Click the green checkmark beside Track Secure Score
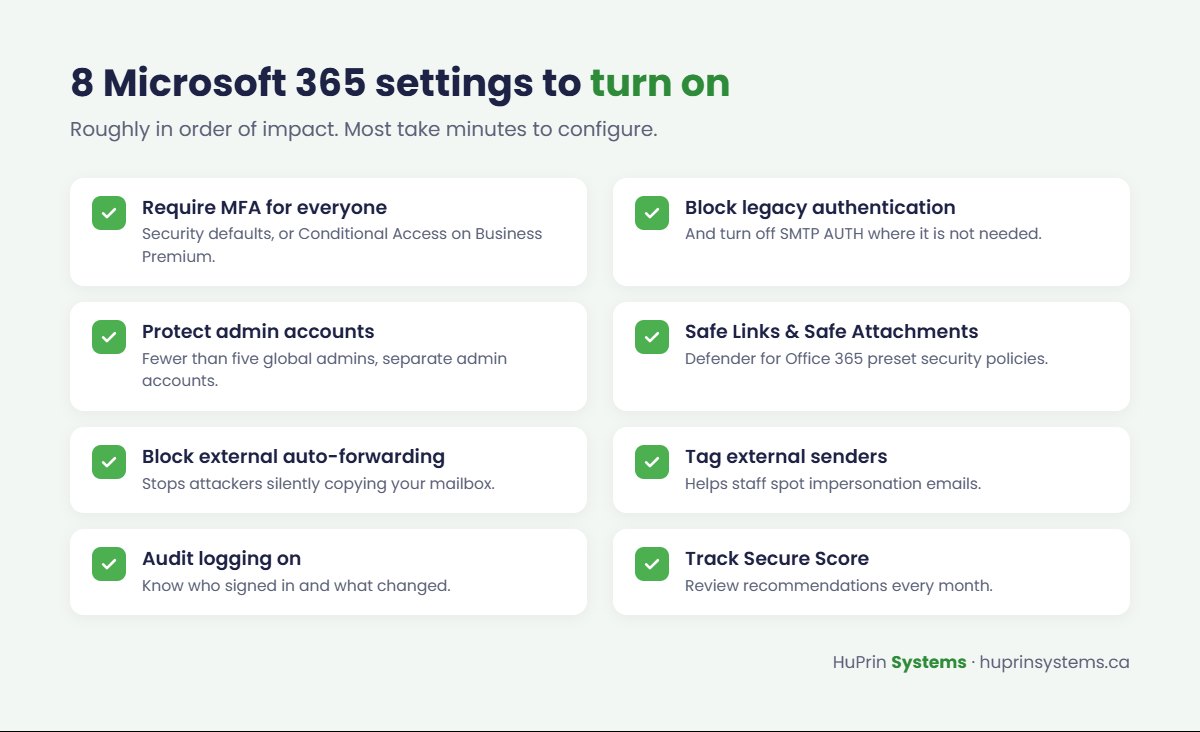Screen dimensions: 1200x732 pyautogui.click(x=652, y=564)
